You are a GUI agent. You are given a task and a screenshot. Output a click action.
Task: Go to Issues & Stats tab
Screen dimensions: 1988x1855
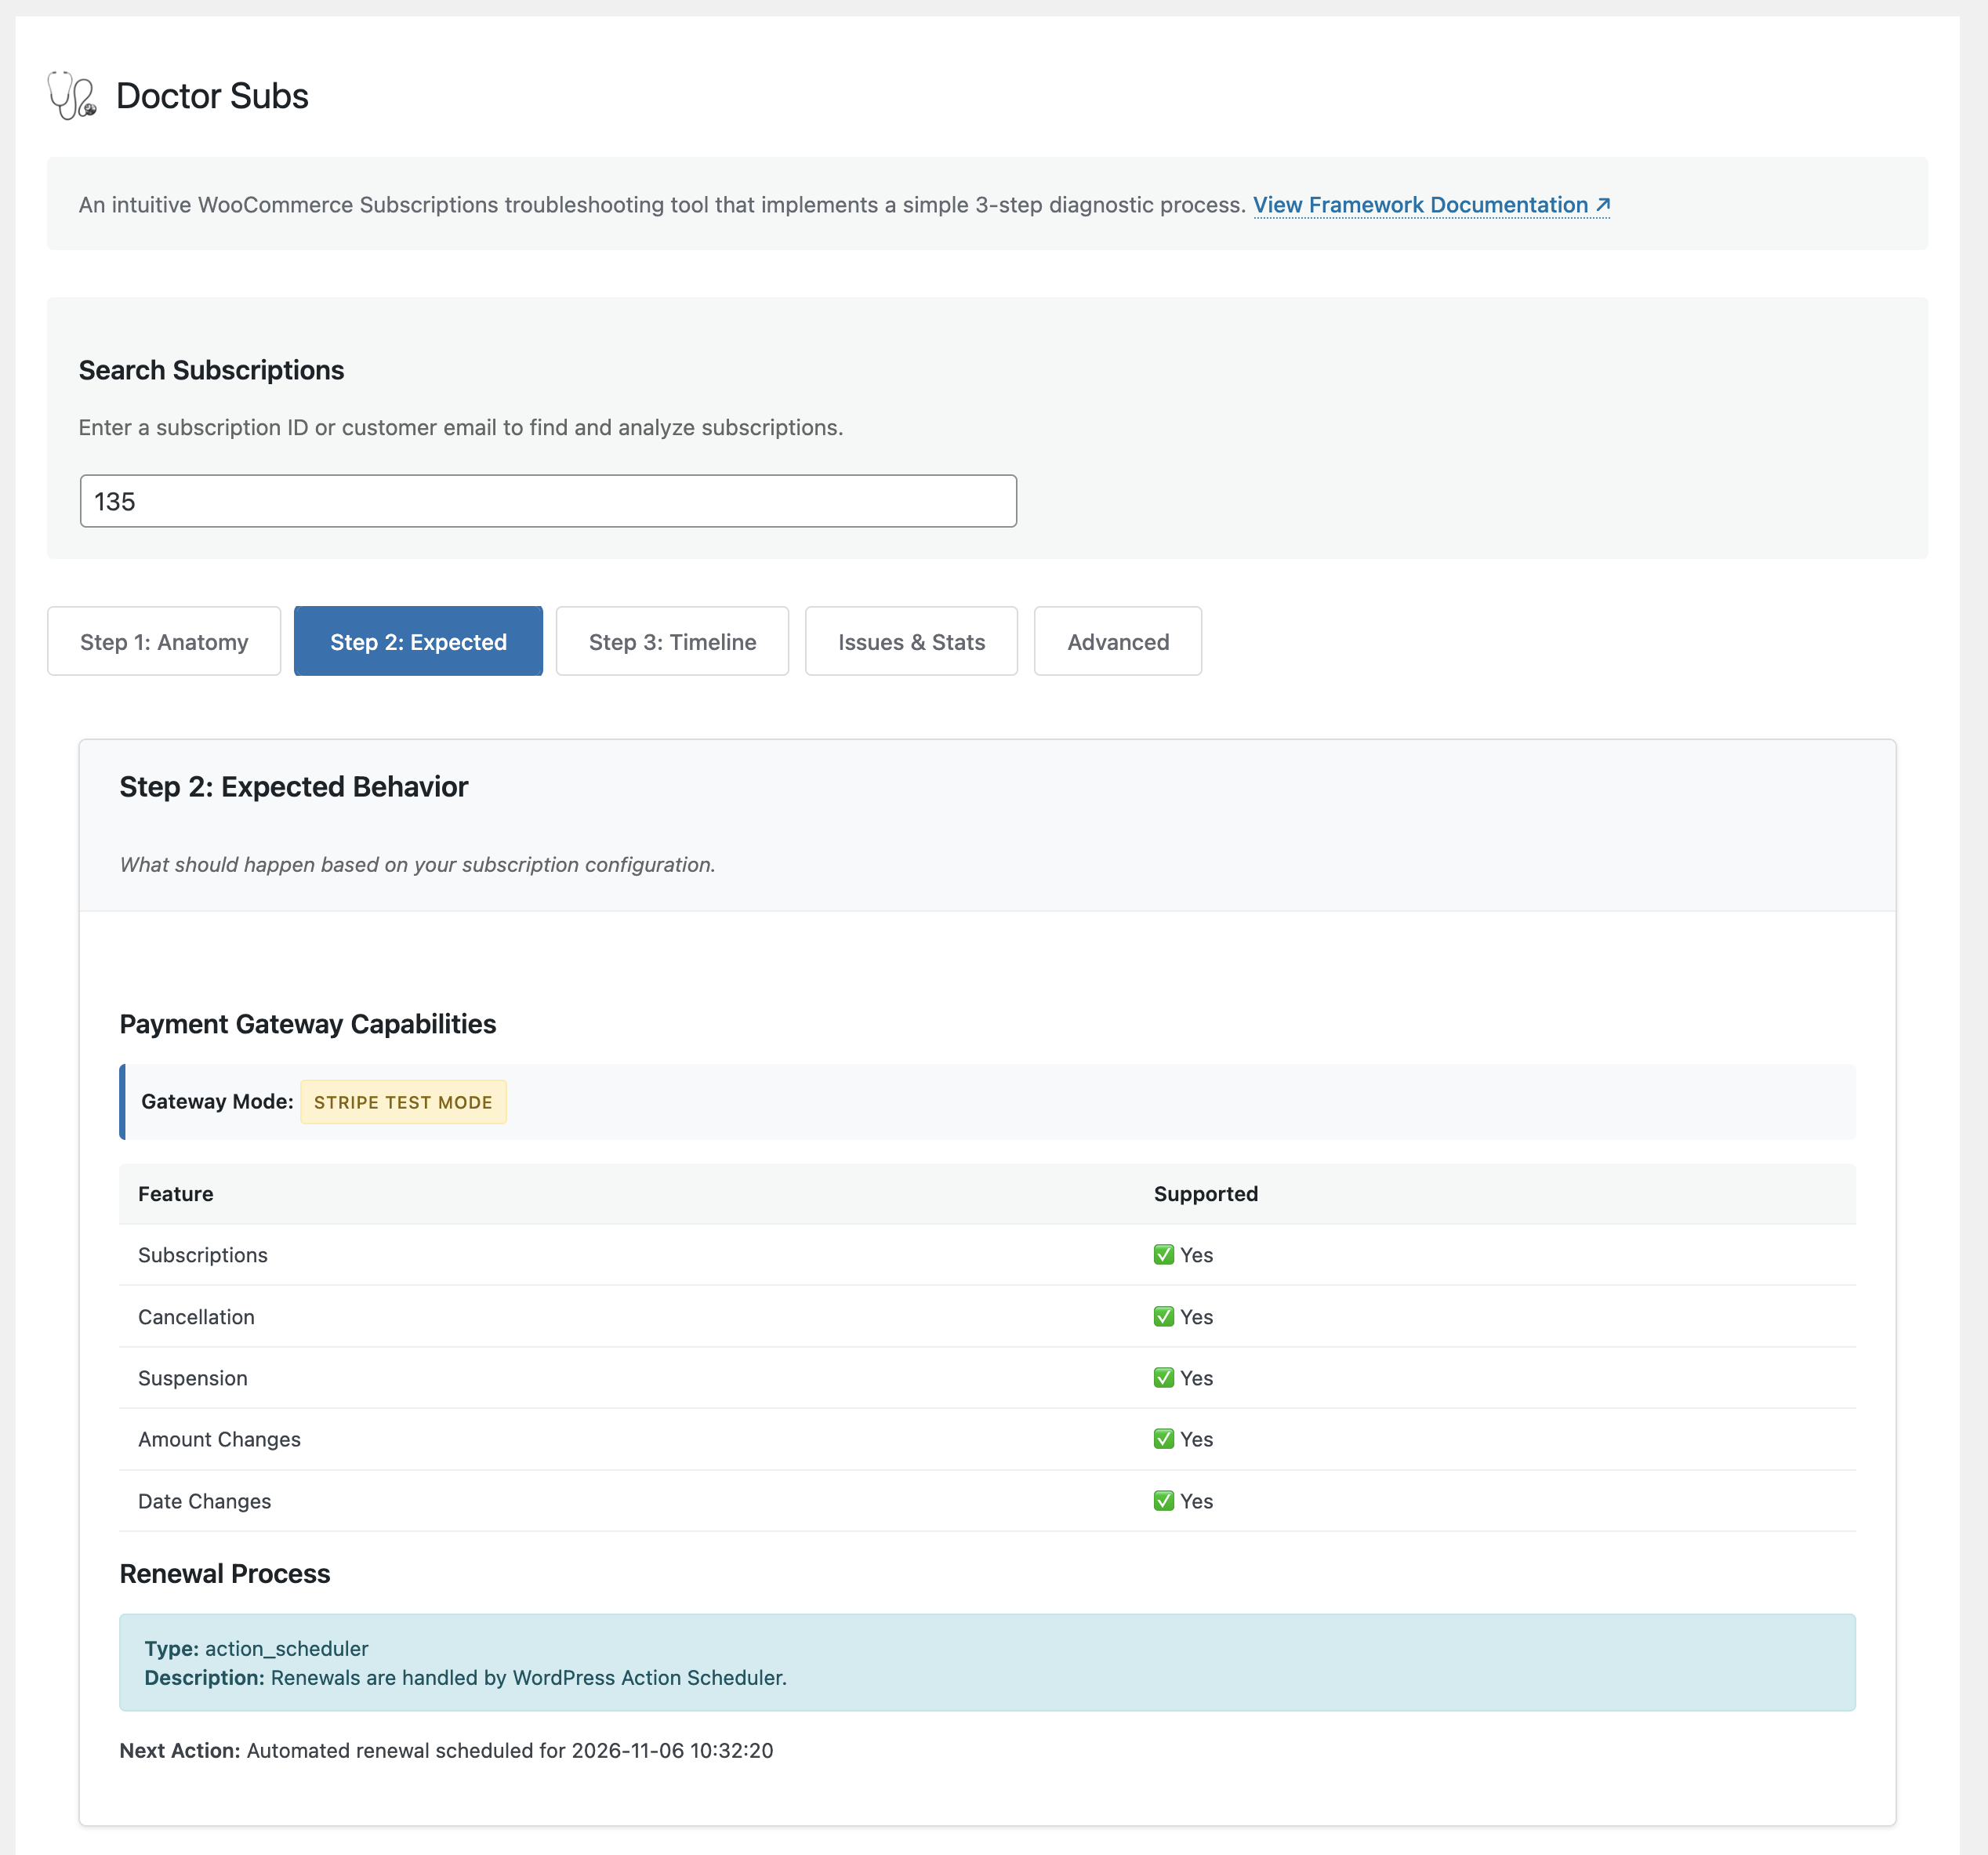coord(911,642)
